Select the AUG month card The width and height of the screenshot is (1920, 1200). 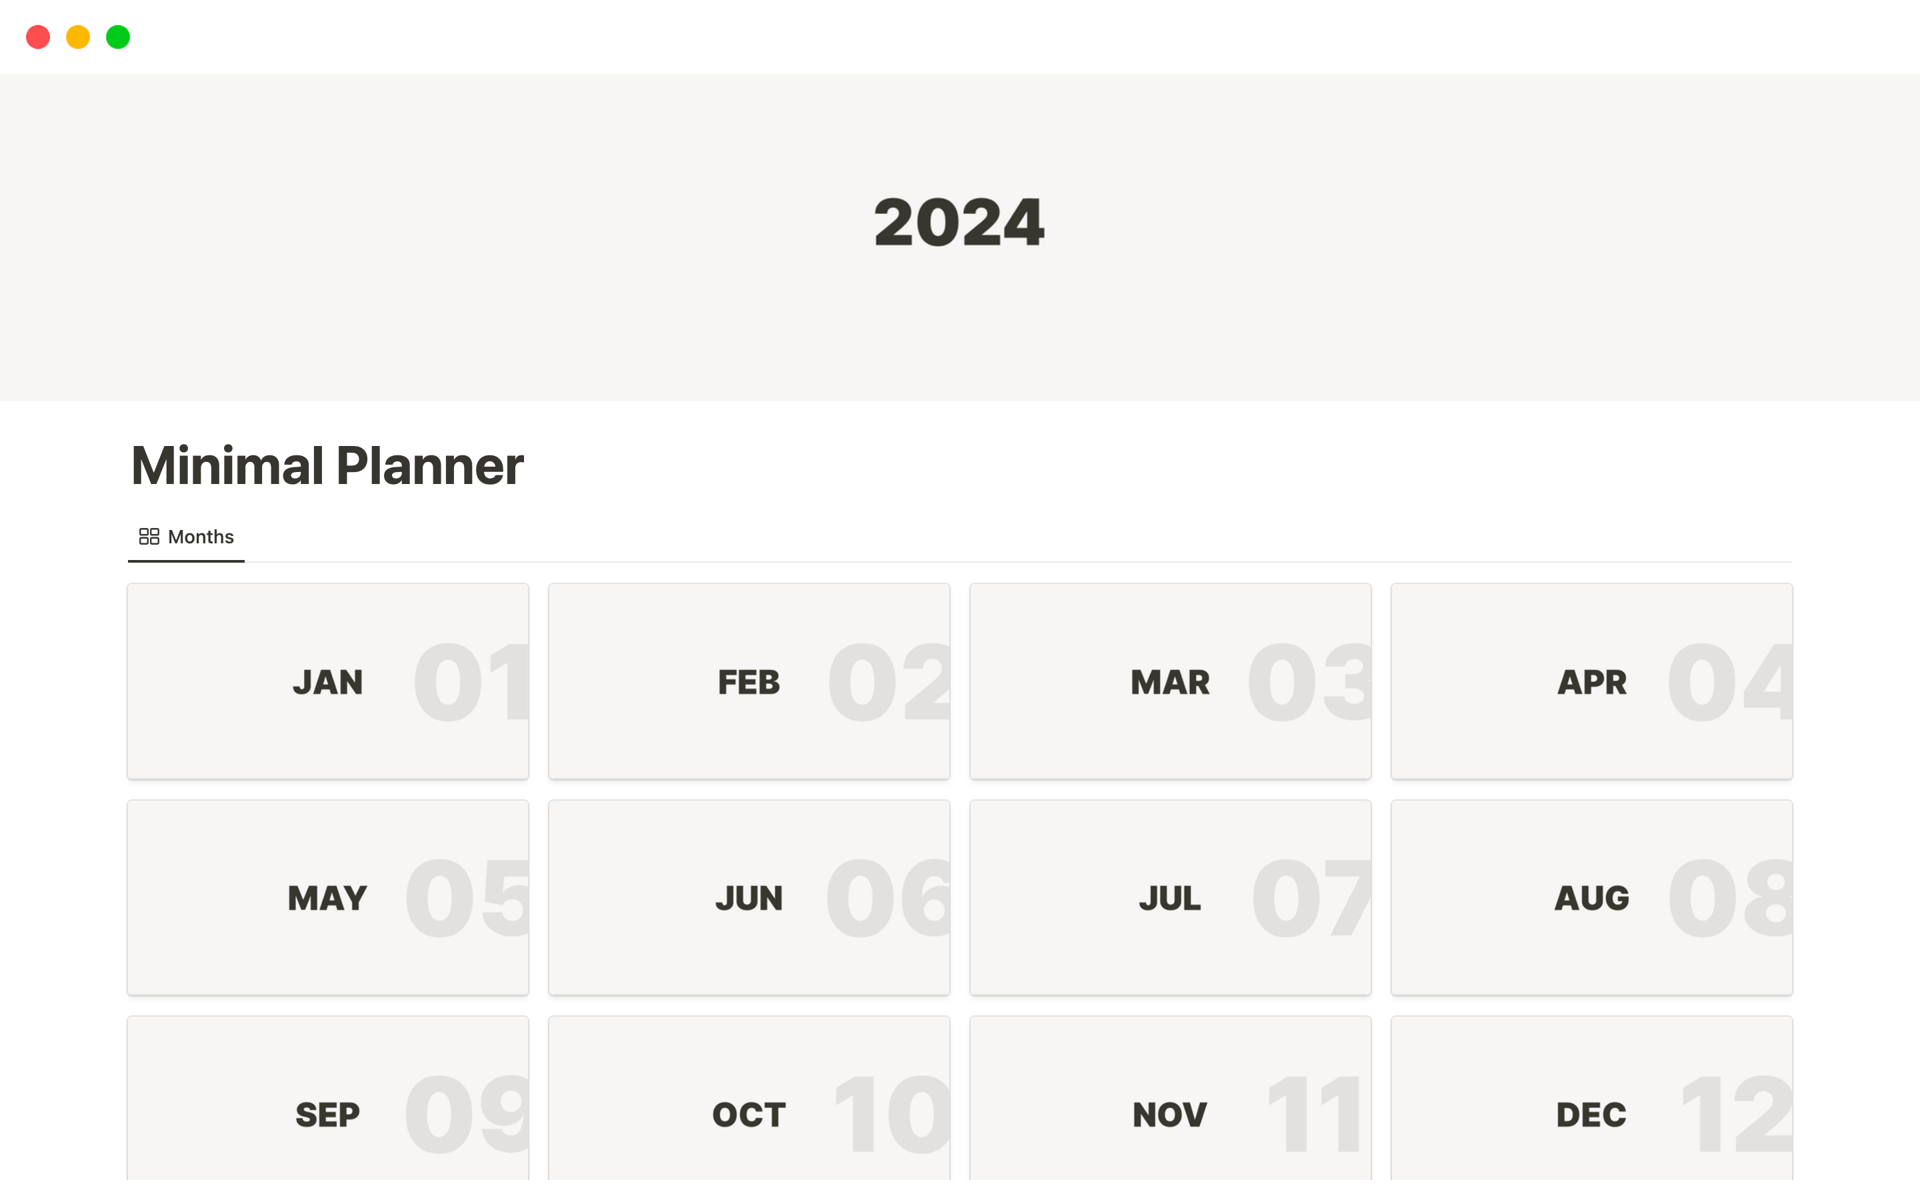[x=1591, y=898]
